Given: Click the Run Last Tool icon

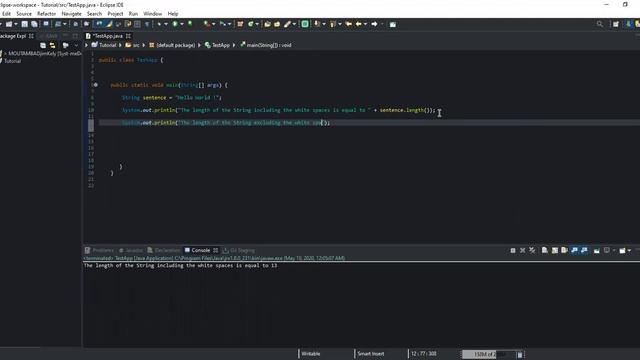Looking at the screenshot, I should pyautogui.click(x=207, y=24).
